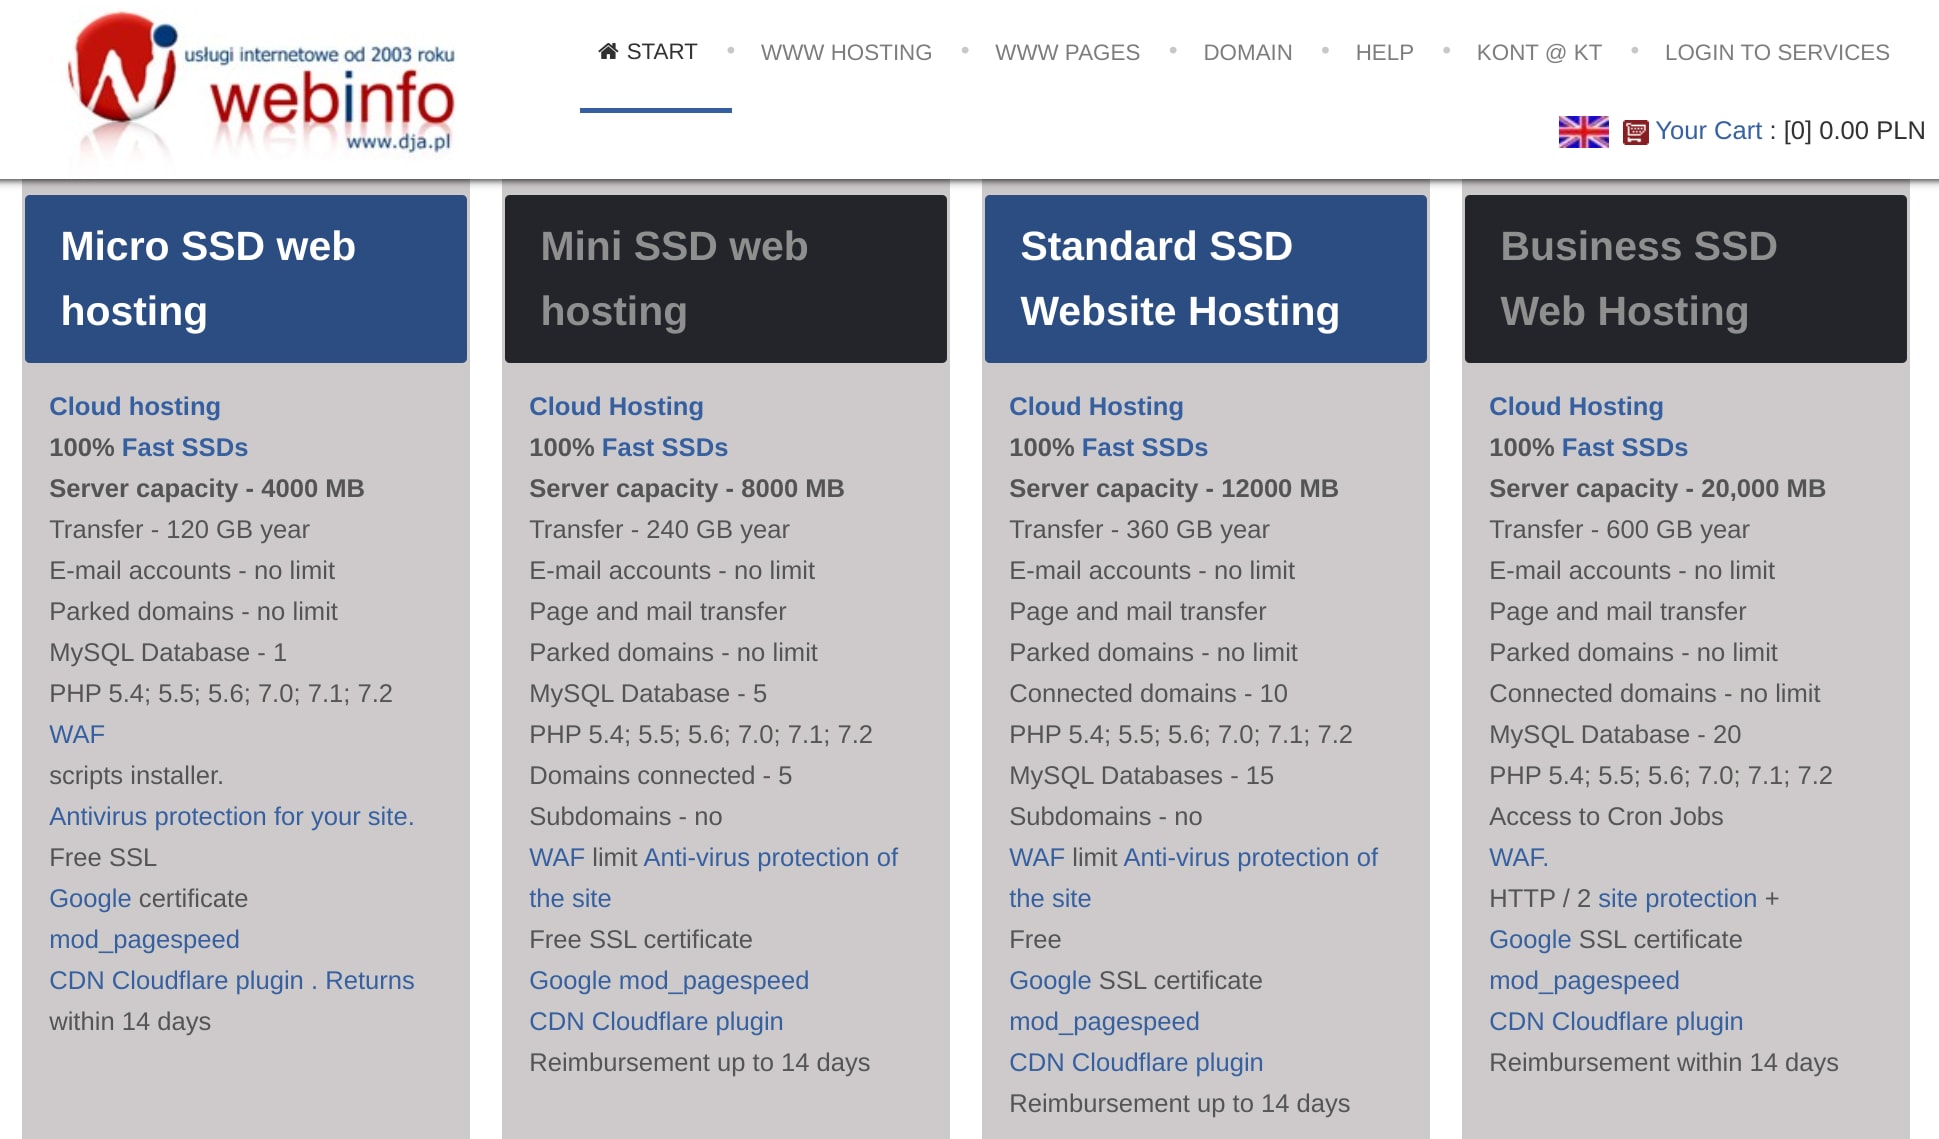Viewport: 1939px width, 1139px height.
Task: Click Cloud Hosting link in Mini plan
Action: tap(616, 406)
